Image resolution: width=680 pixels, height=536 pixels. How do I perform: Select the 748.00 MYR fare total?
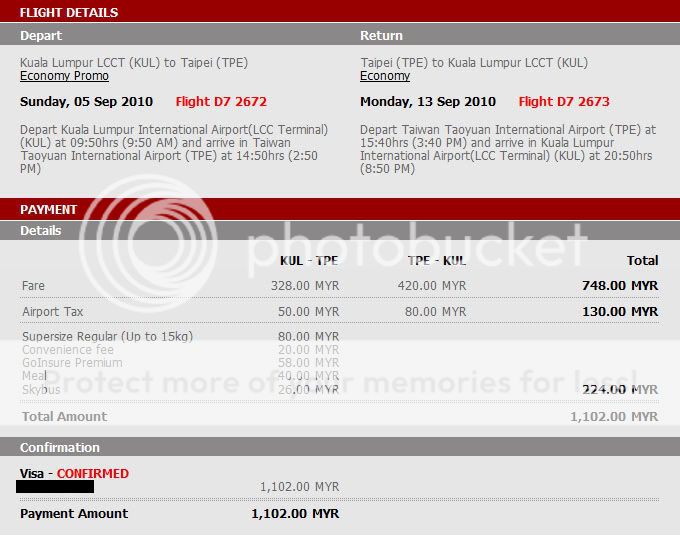620,286
